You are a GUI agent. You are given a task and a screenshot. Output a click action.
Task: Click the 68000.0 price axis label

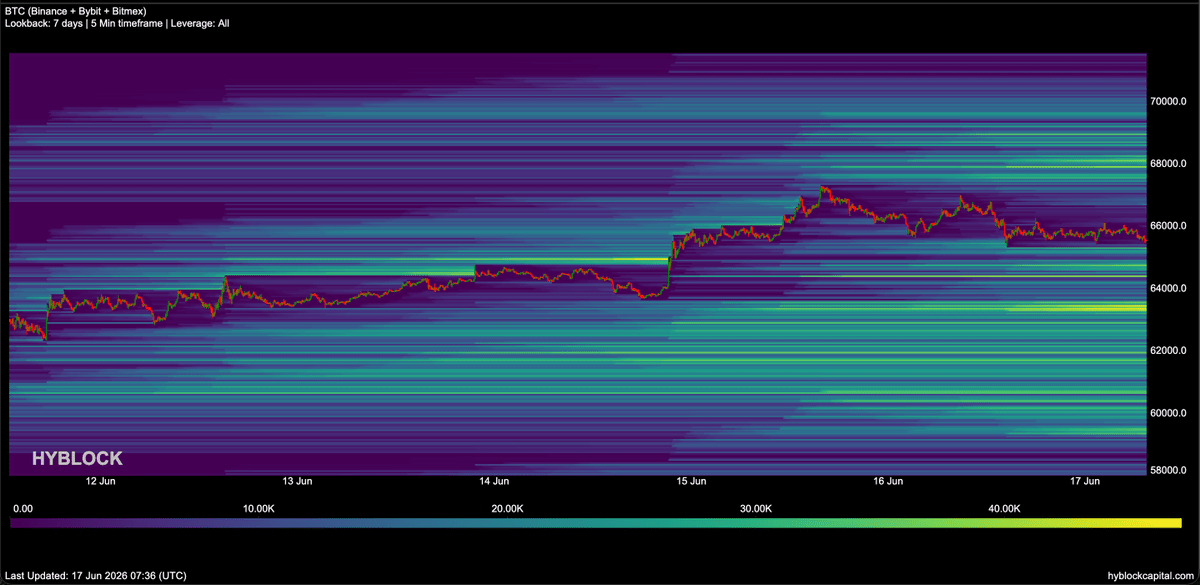coord(1168,163)
